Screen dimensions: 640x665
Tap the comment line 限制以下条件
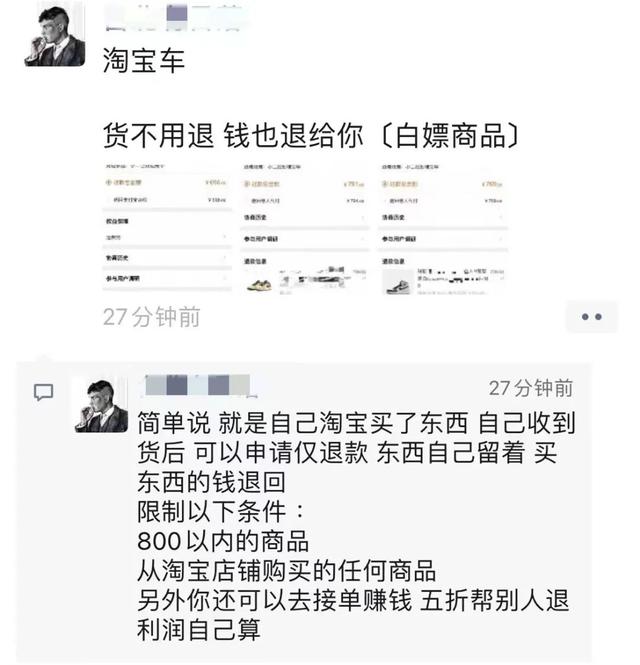click(x=221, y=512)
